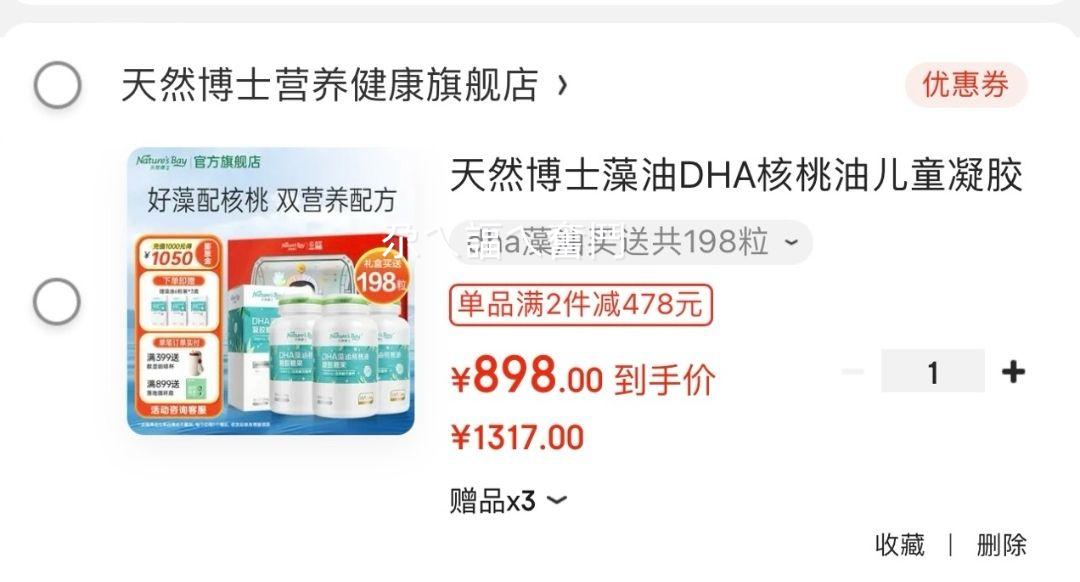Click the quantity field showing 1
Viewport: 1080px width, 582px height.
pyautogui.click(x=933, y=371)
